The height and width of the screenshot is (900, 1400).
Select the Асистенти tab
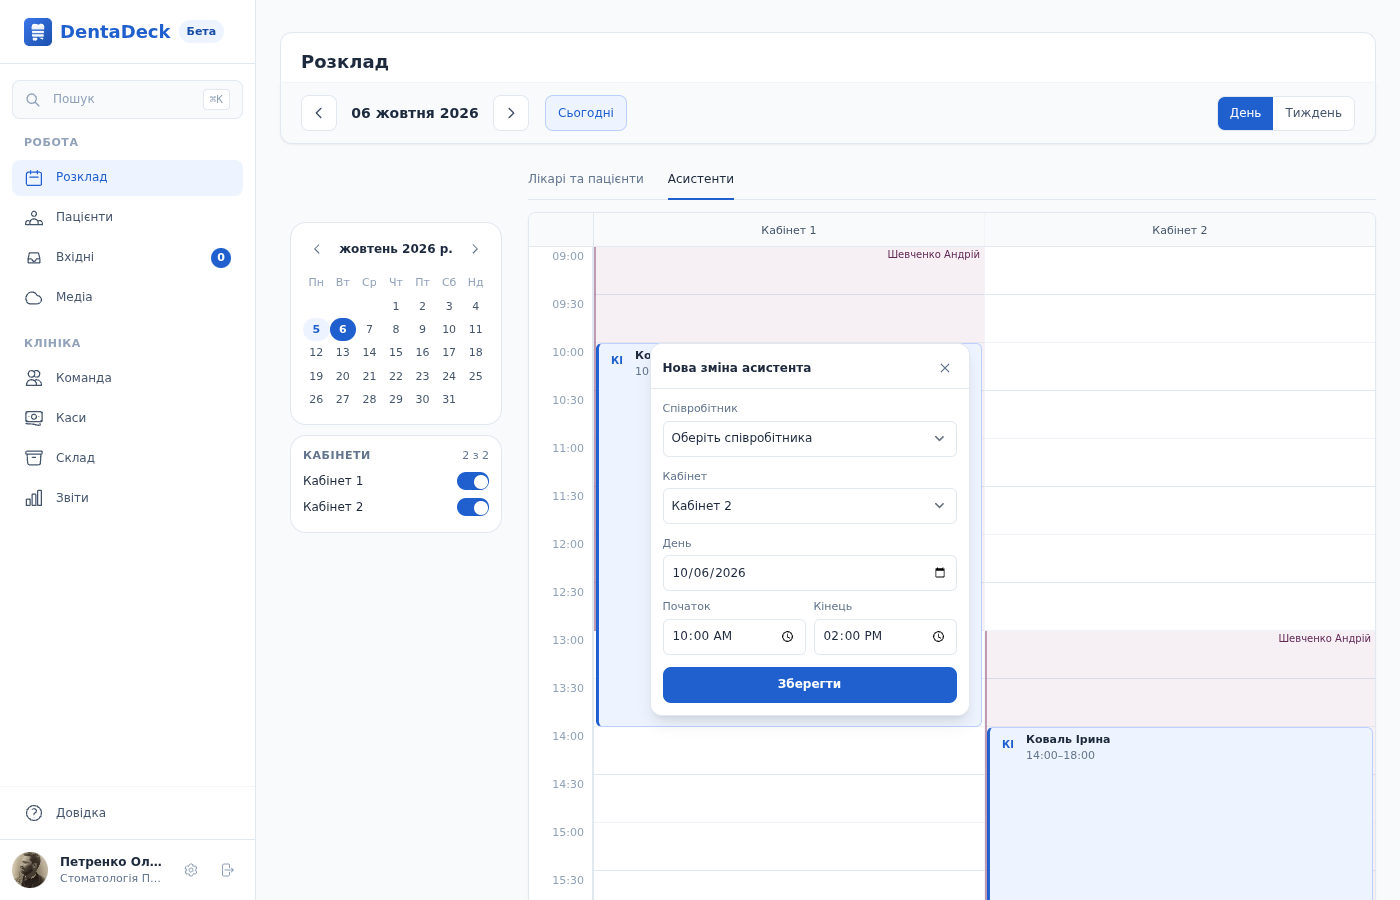pos(701,179)
